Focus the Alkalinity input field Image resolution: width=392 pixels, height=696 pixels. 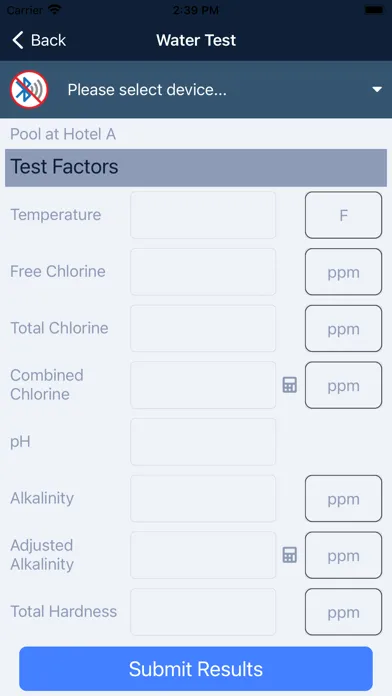tap(203, 498)
